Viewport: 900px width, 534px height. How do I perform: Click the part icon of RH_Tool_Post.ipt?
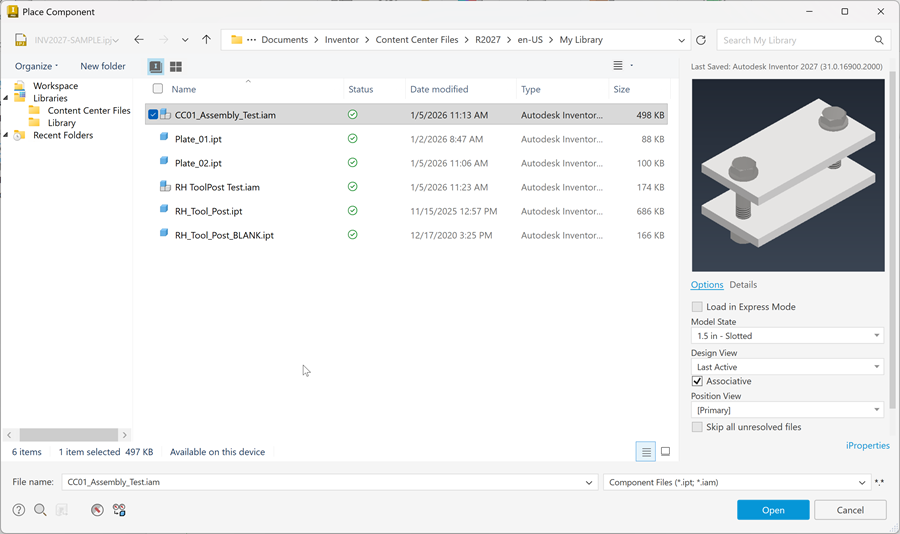[x=164, y=209]
